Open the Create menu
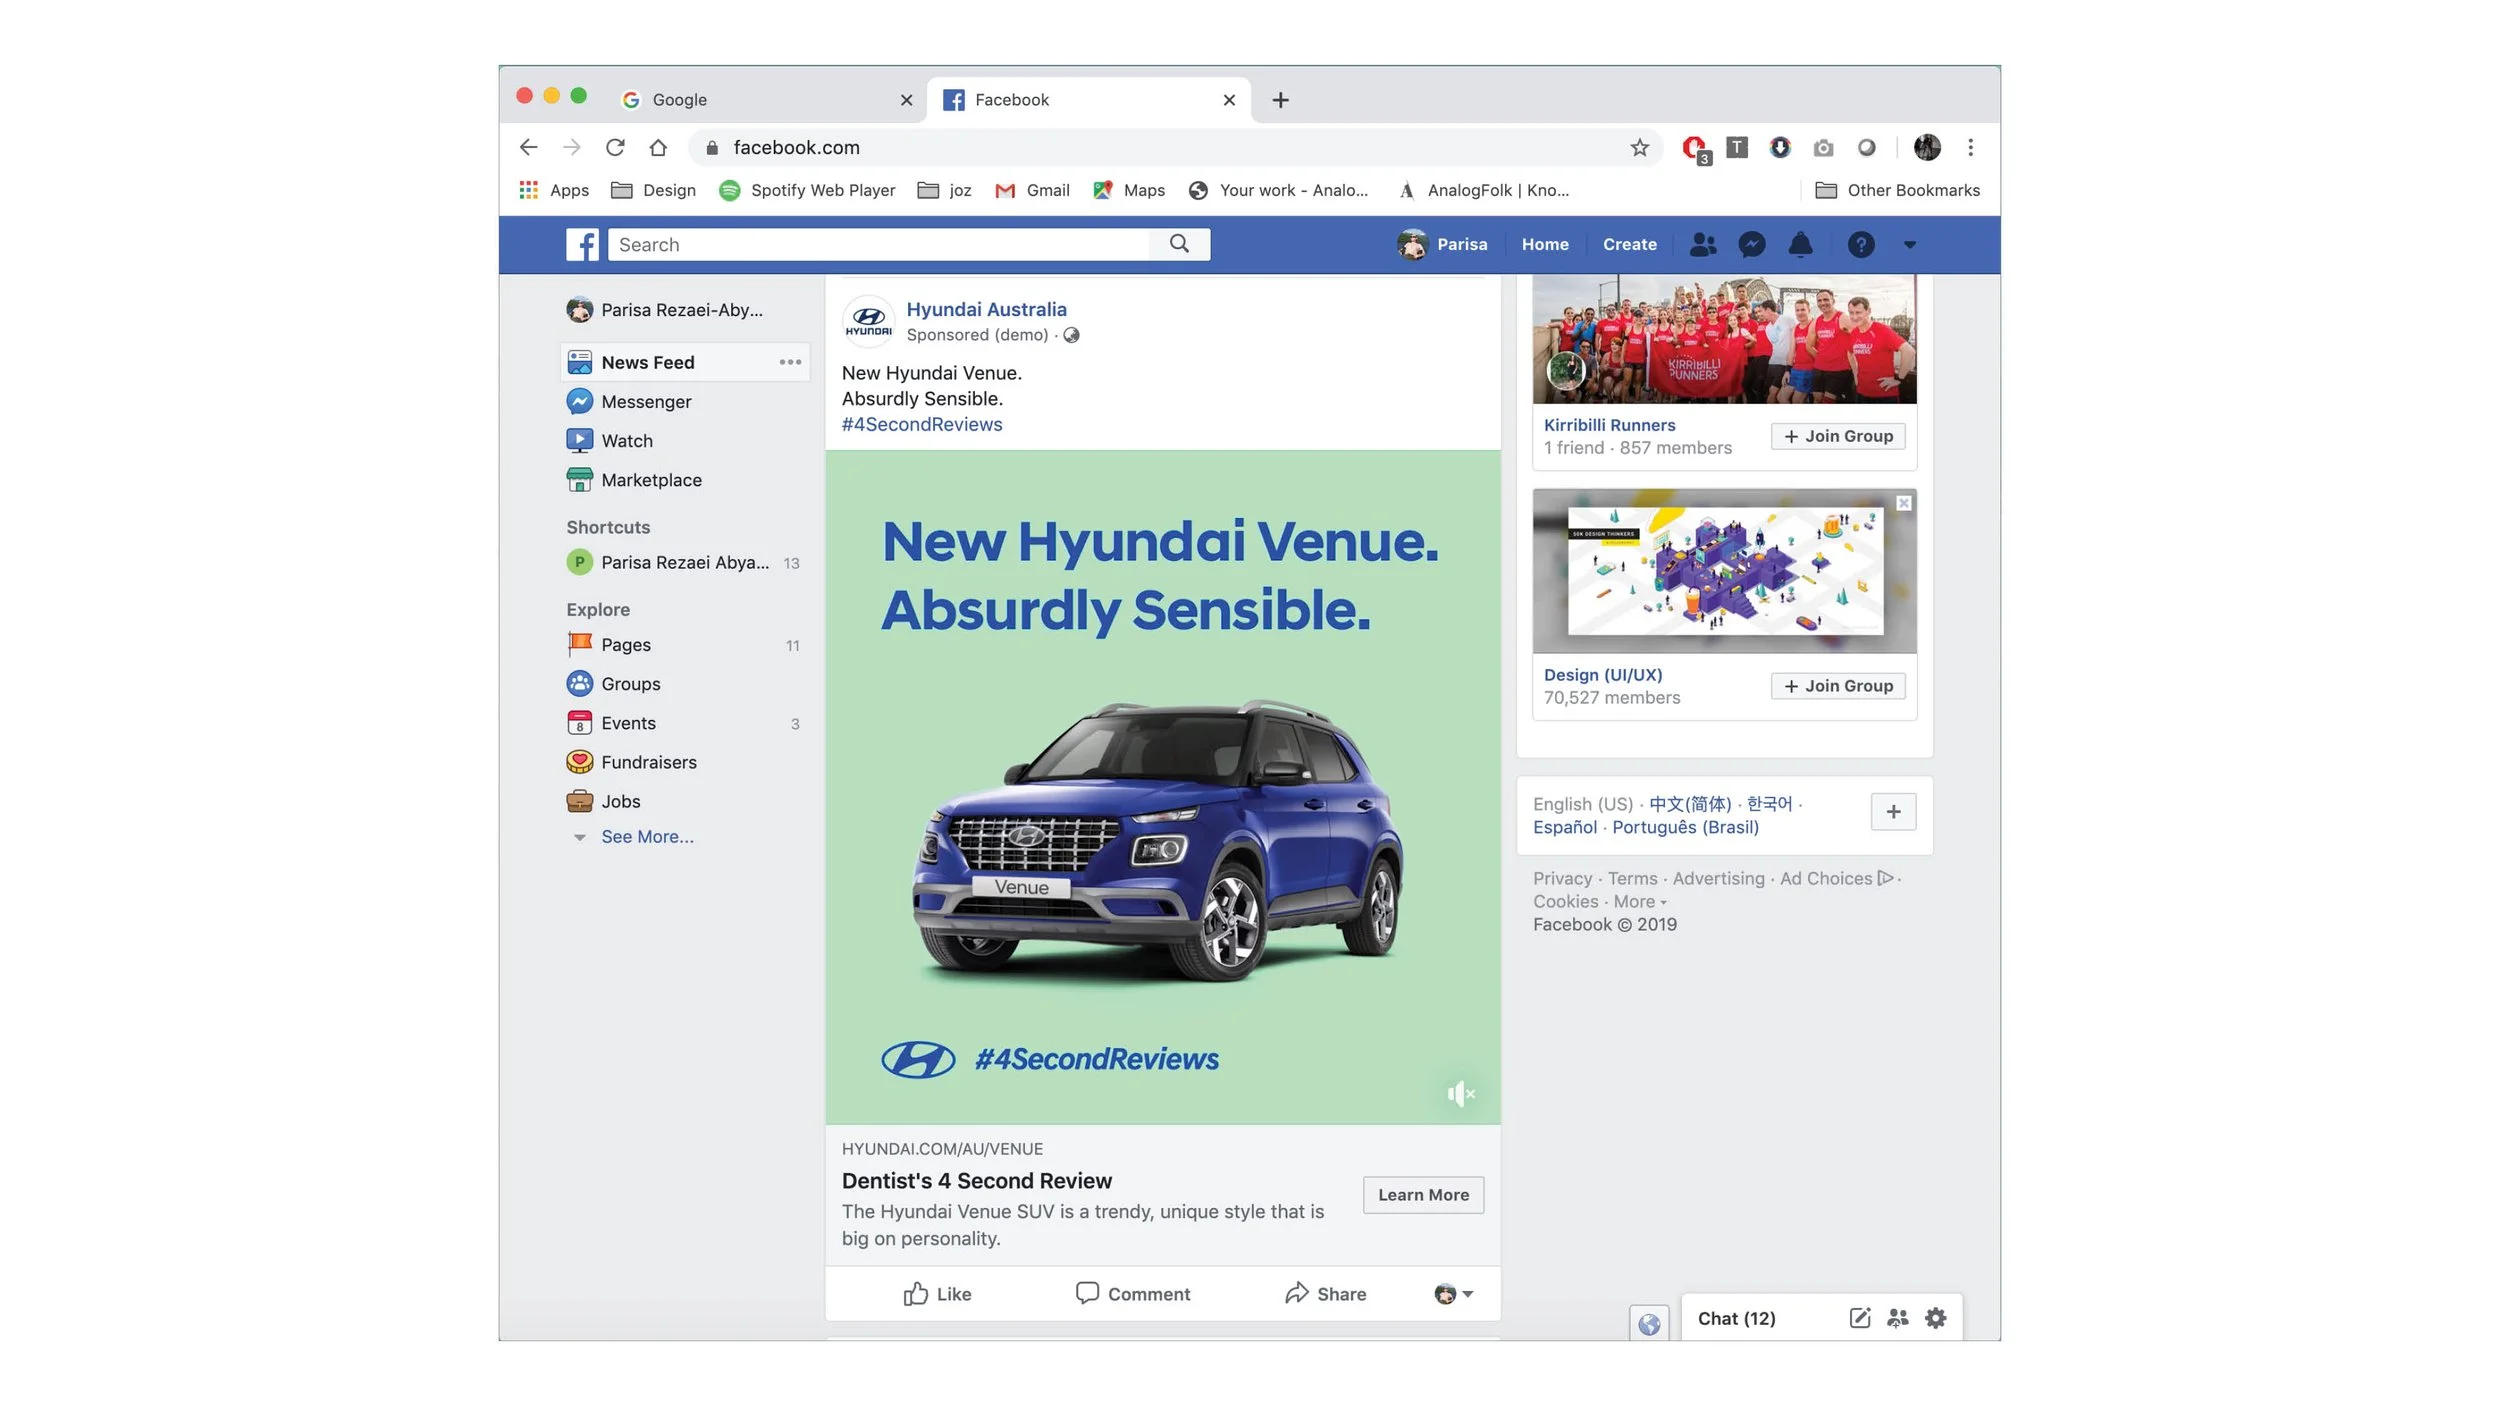Image resolution: width=2500 pixels, height=1406 pixels. 1629,244
